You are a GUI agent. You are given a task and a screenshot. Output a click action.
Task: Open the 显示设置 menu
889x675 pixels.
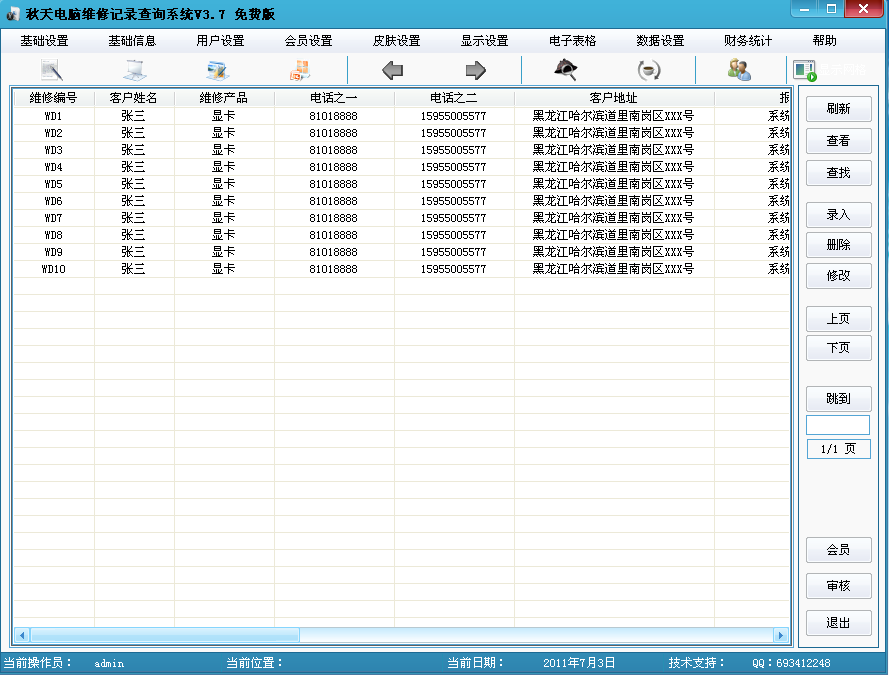point(484,41)
